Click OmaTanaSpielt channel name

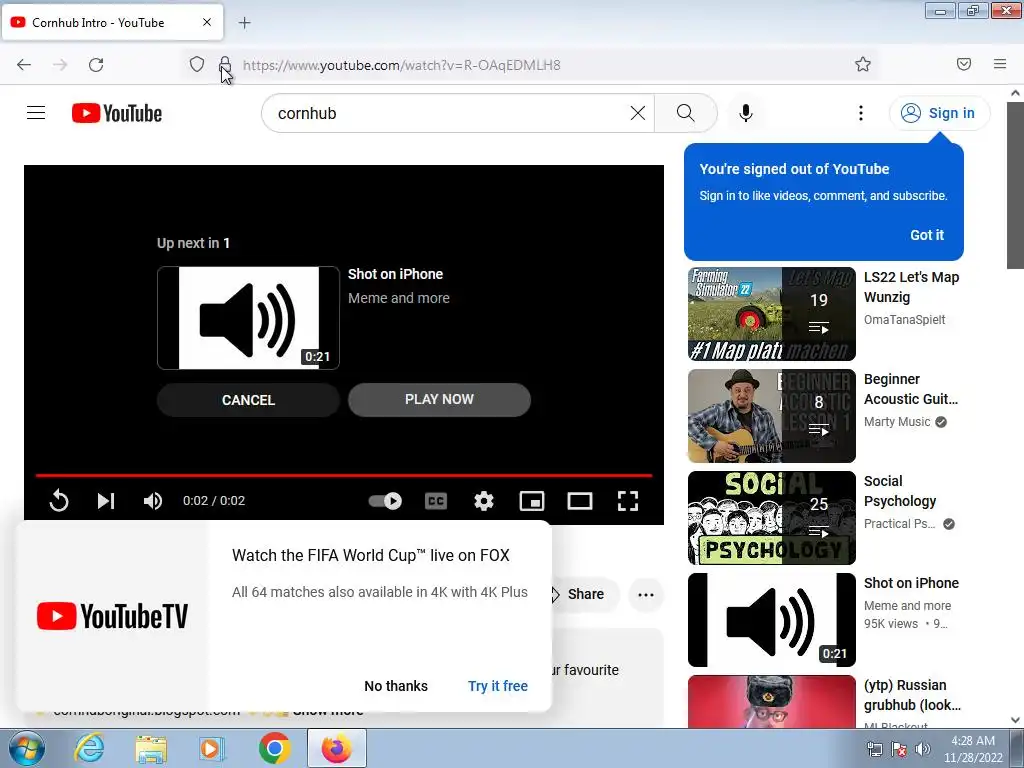click(904, 319)
